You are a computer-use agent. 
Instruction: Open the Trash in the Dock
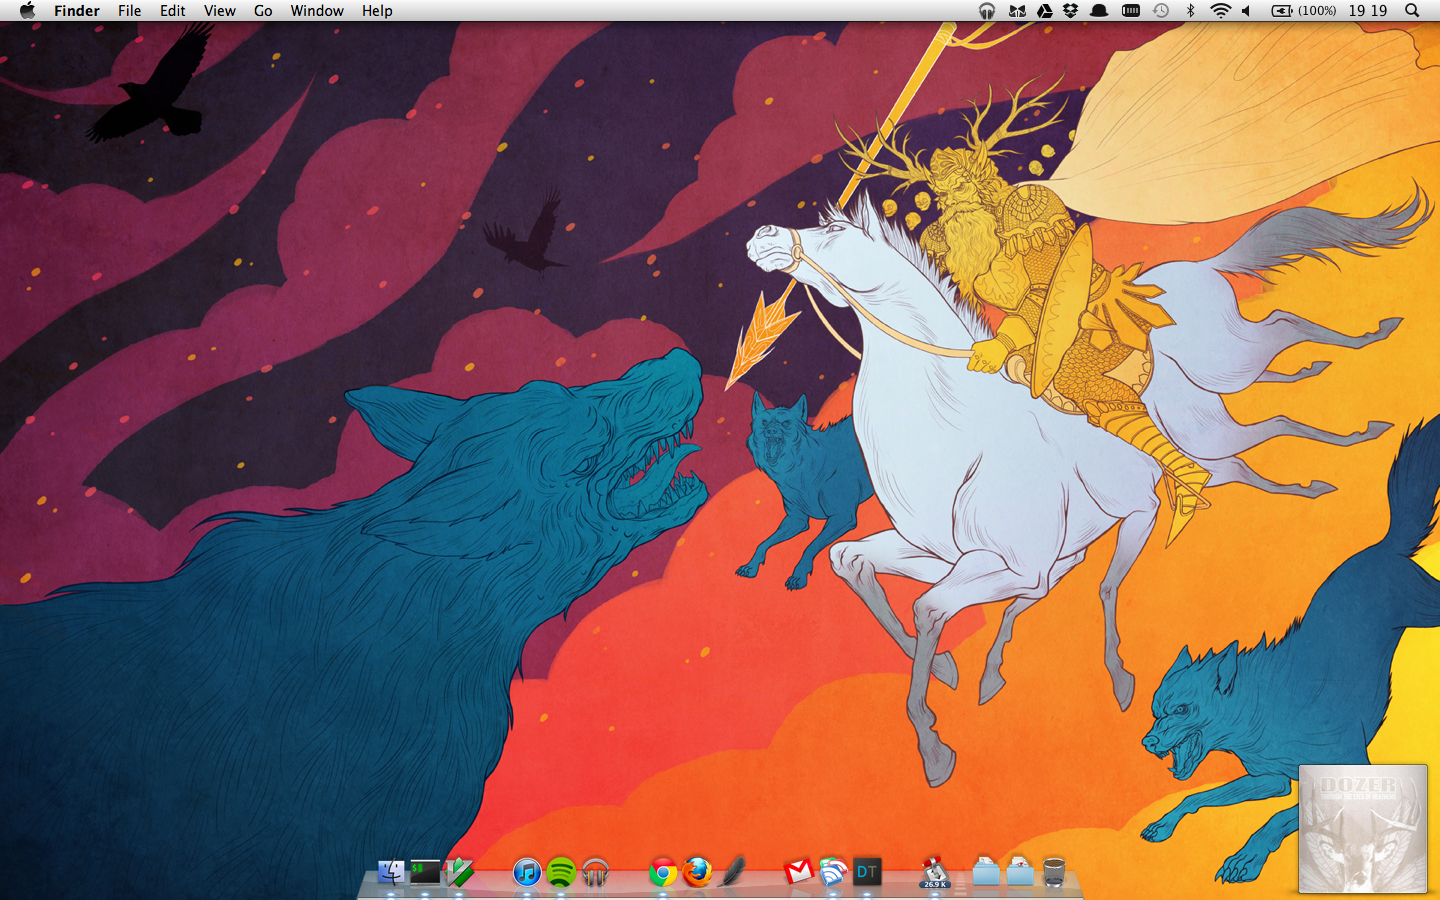point(1053,872)
